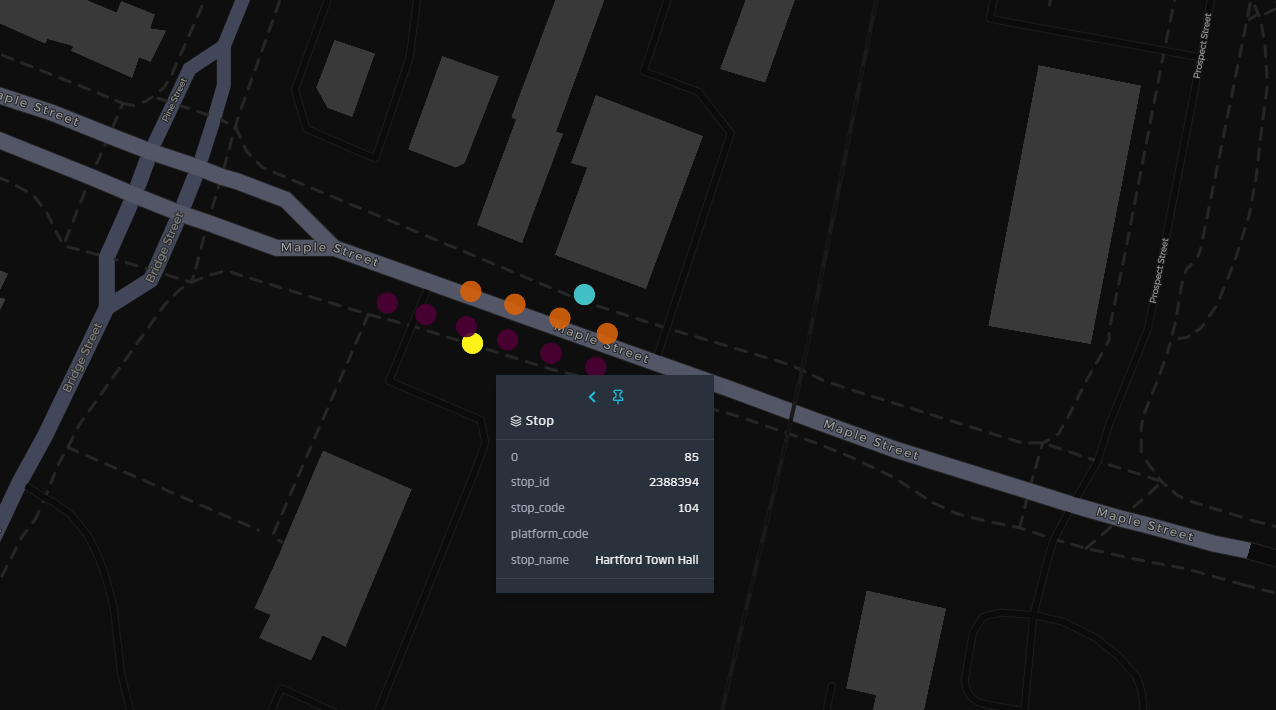Screen dimensions: 1276x710
Task: Select the leftmost purple stop marker
Action: click(x=387, y=304)
